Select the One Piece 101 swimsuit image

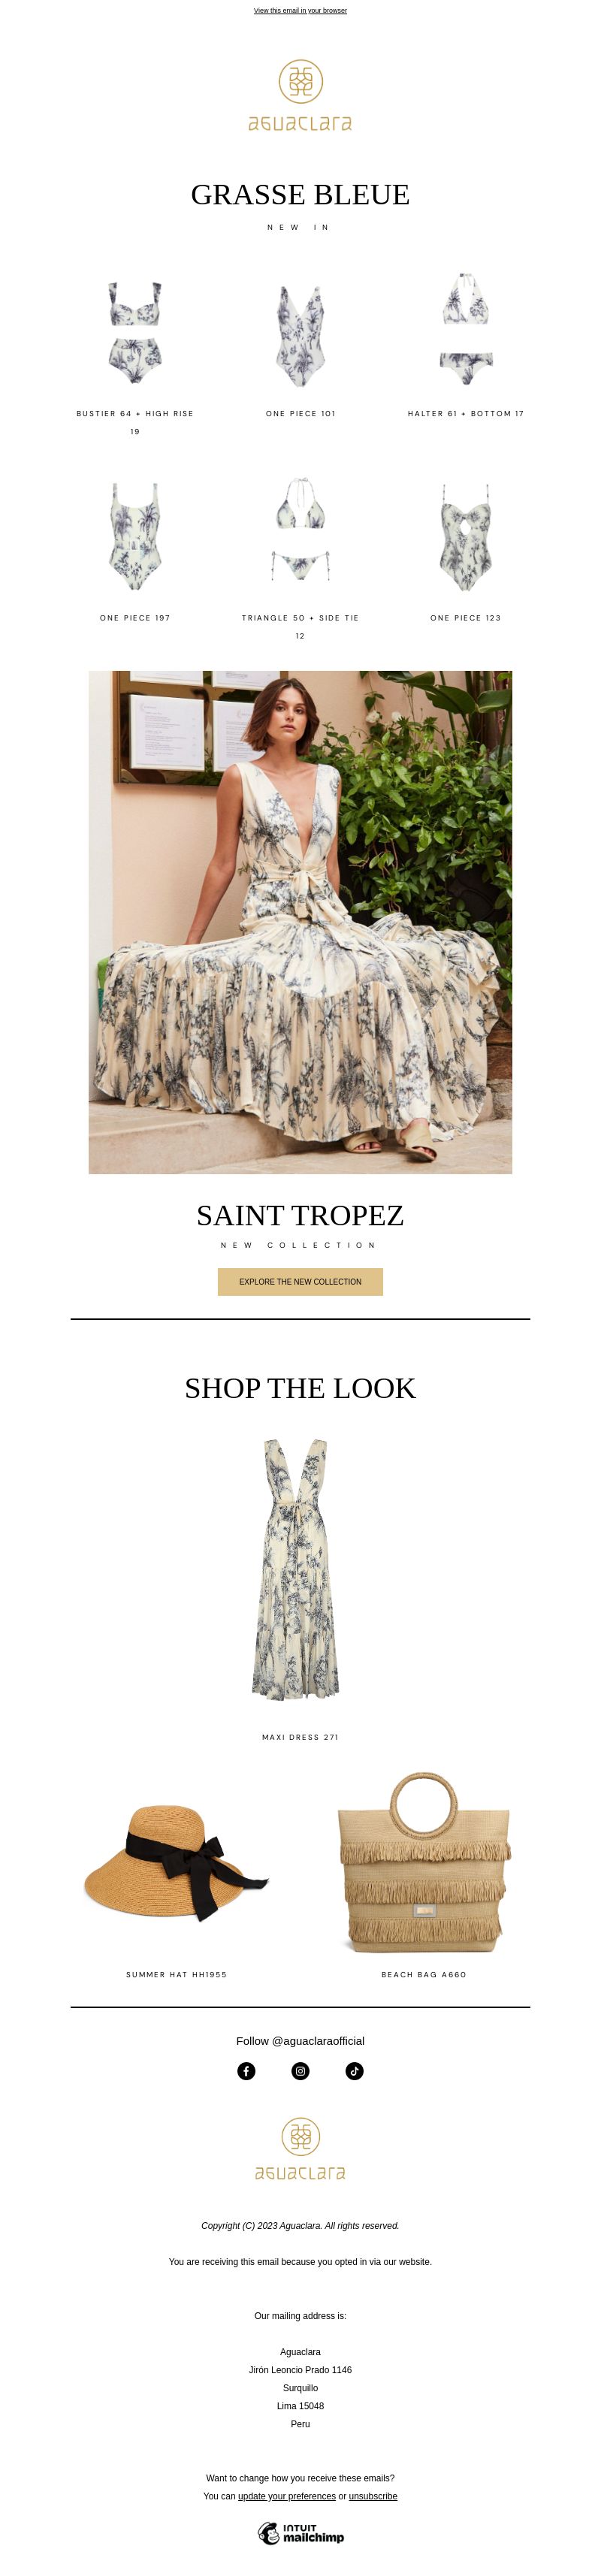pos(300,333)
